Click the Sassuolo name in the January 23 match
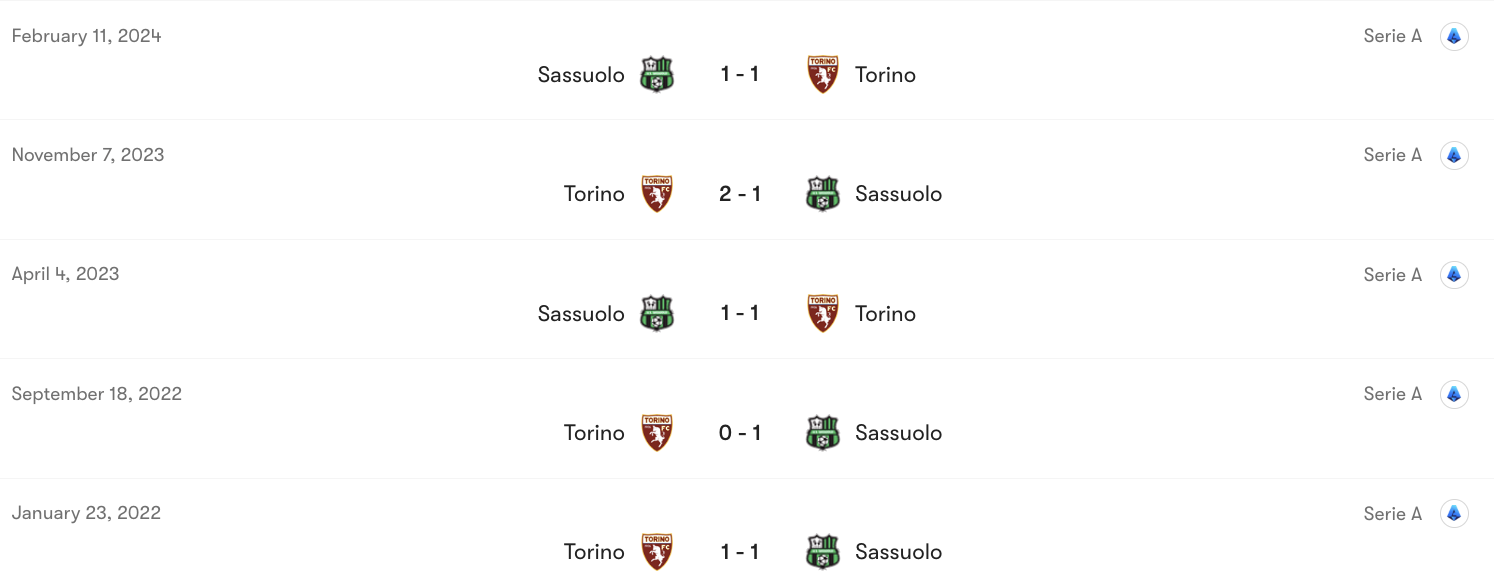Viewport: 1494px width, 584px height. 898,551
